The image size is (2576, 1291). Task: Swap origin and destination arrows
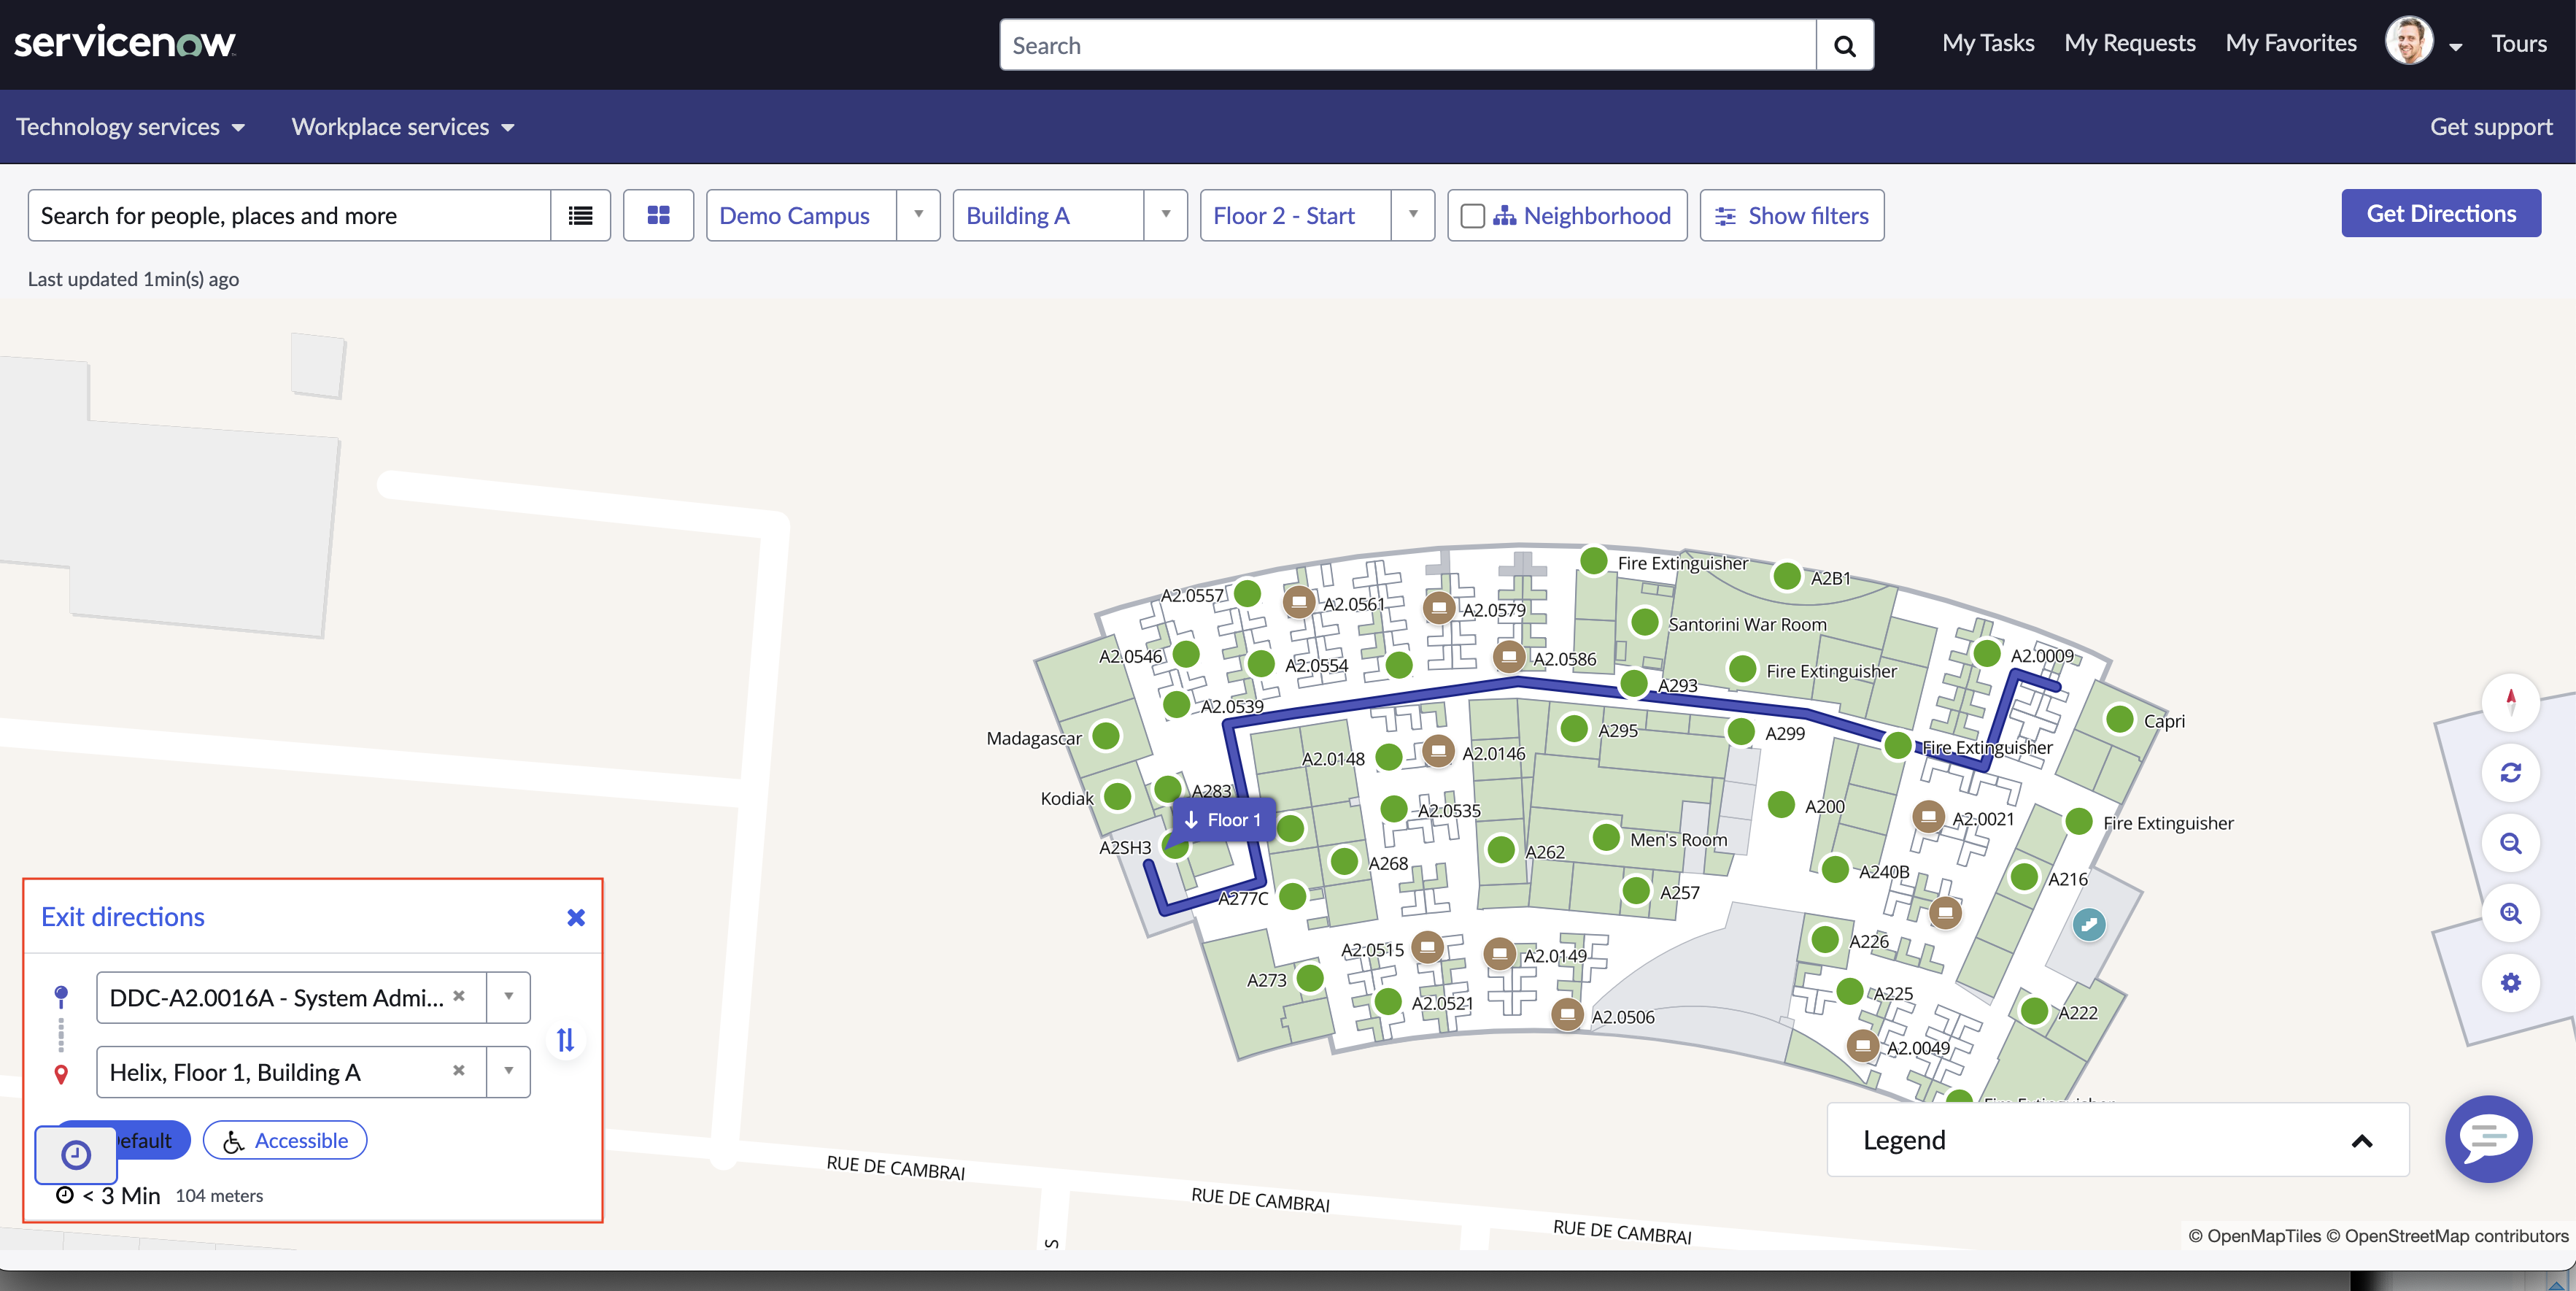[565, 1039]
